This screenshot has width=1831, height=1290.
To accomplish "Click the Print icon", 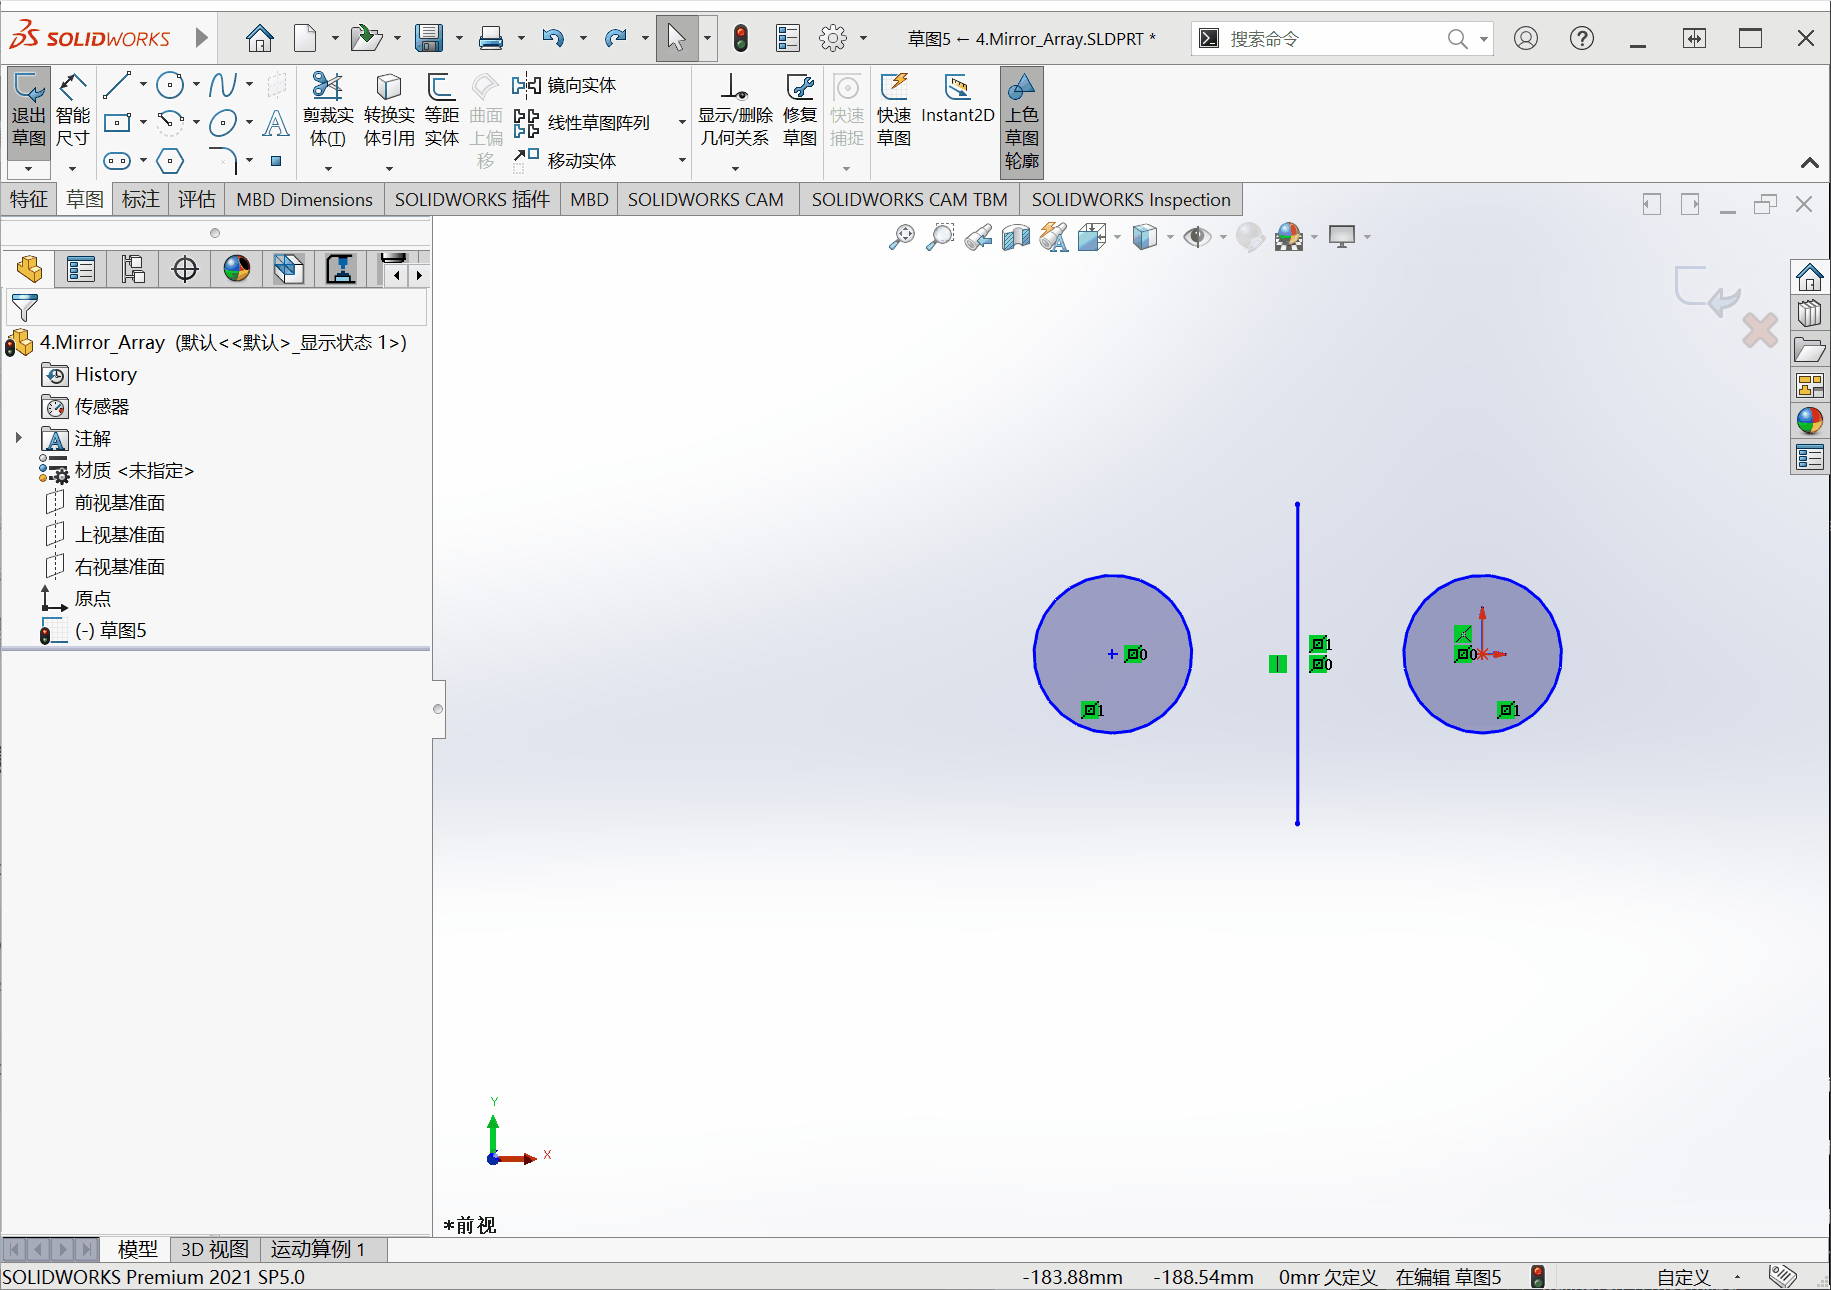I will pos(491,38).
